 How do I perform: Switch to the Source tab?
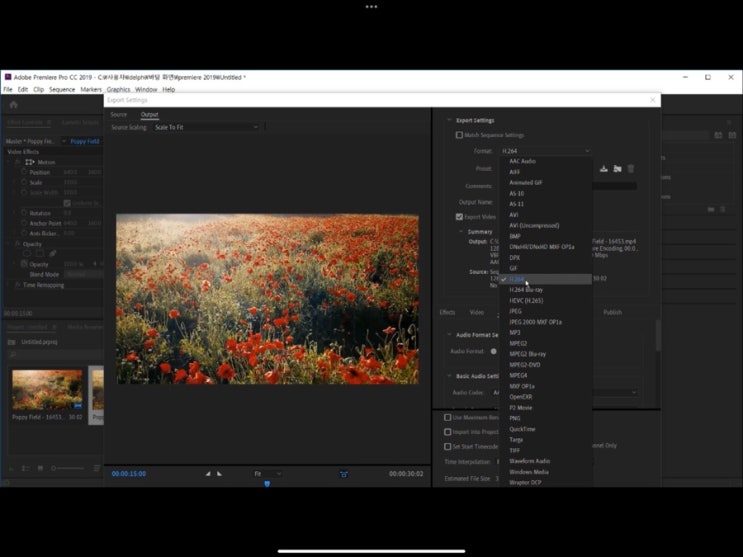[x=119, y=115]
